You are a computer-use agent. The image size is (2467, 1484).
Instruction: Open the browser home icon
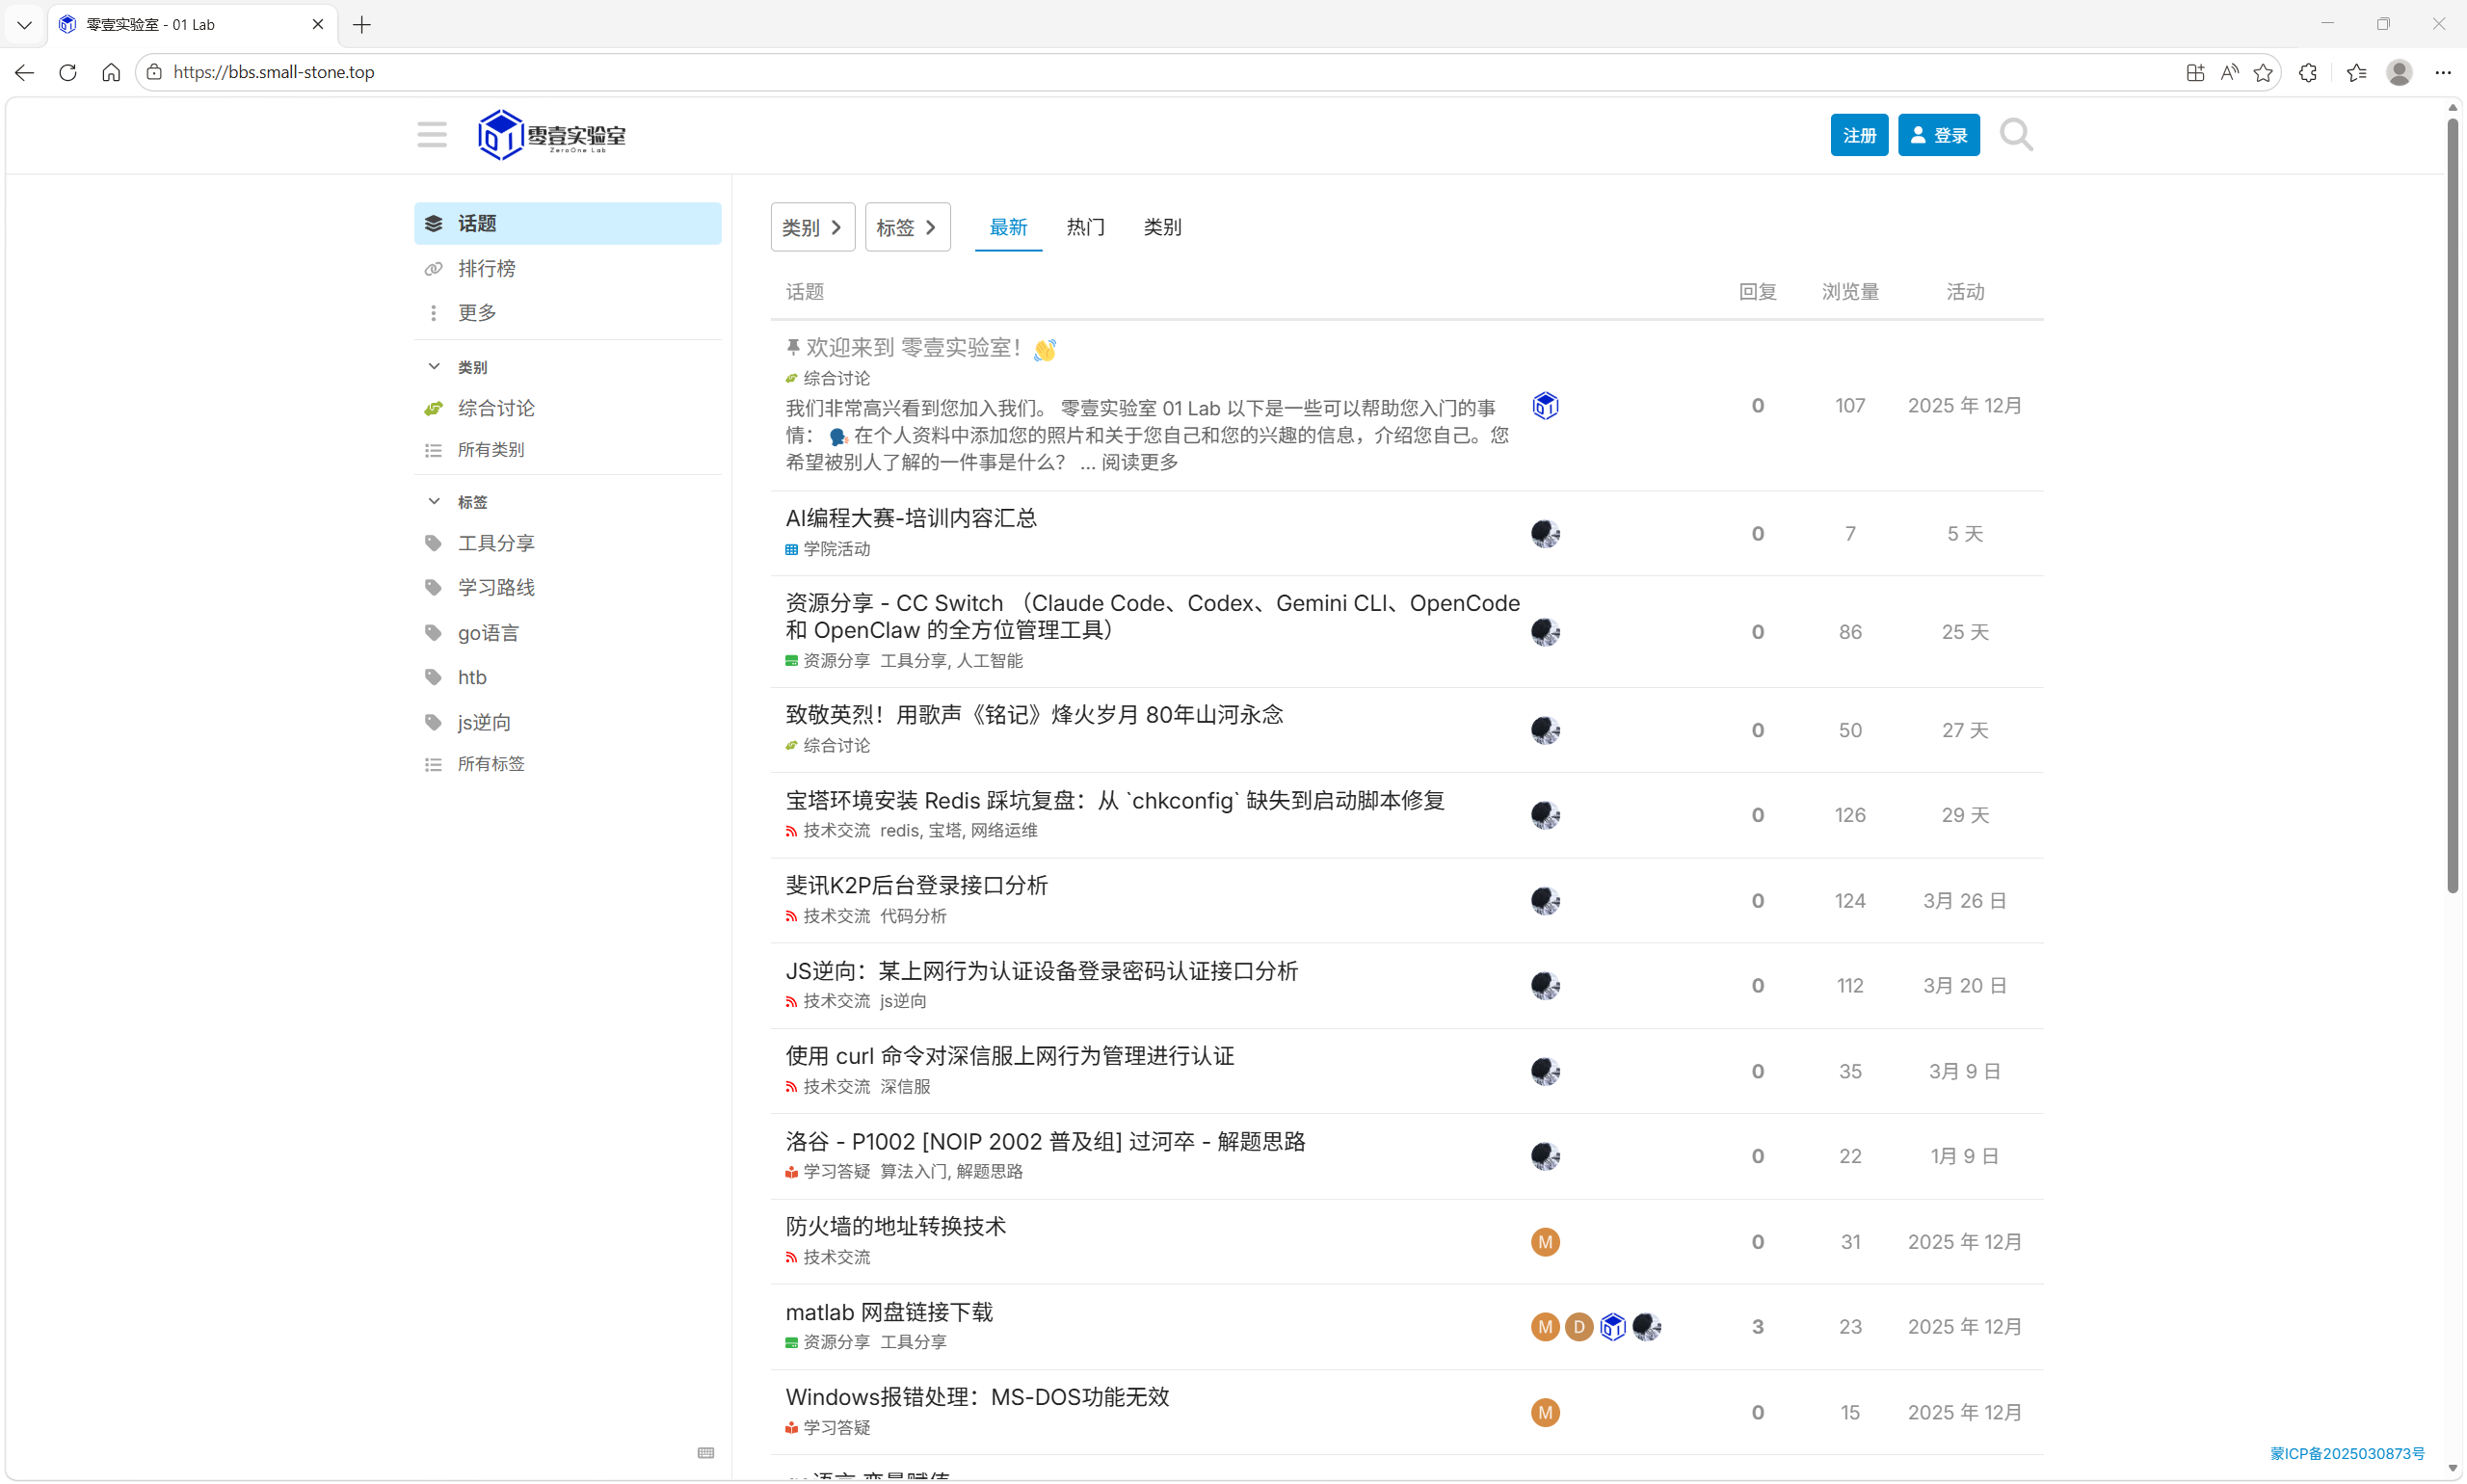pos(111,72)
